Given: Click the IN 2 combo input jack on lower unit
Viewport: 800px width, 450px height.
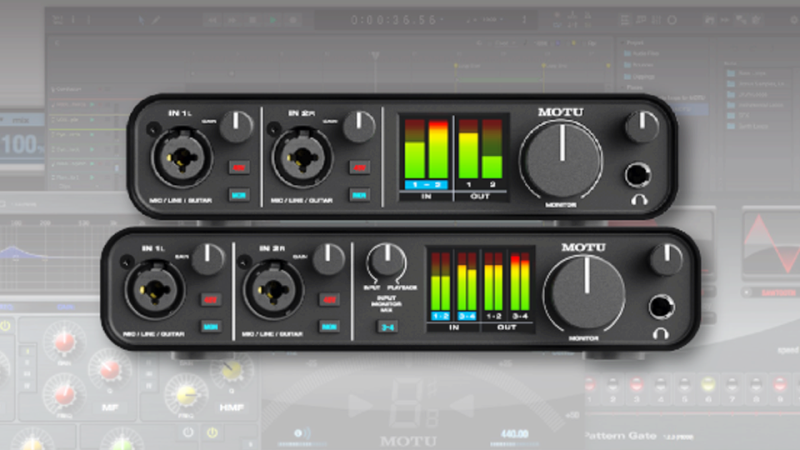Looking at the screenshot, I should 273,289.
